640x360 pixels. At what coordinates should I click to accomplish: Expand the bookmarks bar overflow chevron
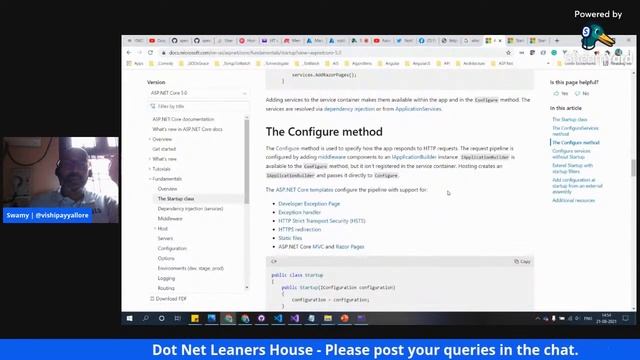pyautogui.click(x=548, y=64)
